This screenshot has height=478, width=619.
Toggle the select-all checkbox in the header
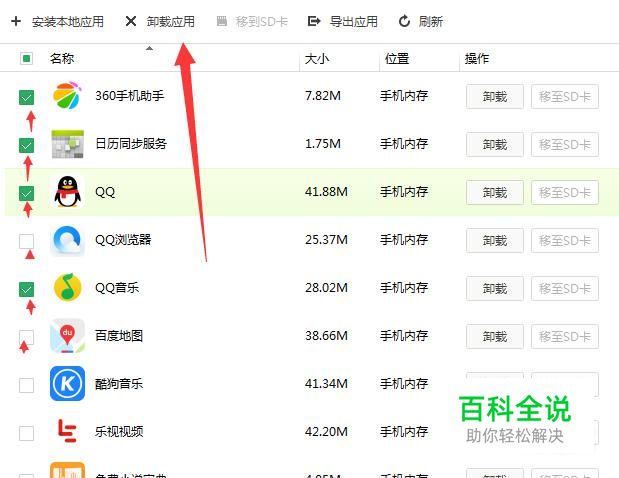point(26,59)
